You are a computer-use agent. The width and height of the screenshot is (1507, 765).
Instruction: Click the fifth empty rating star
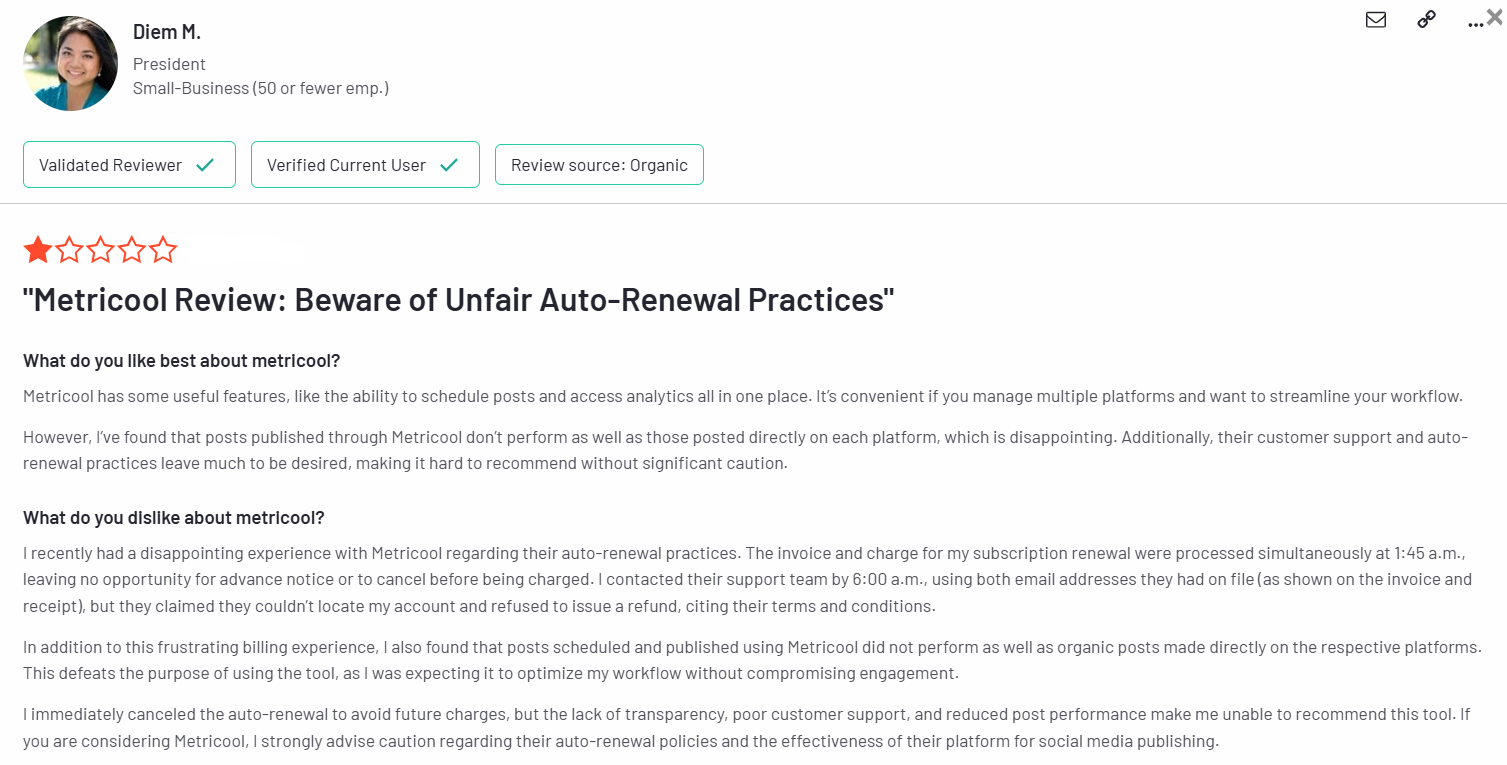(x=162, y=249)
